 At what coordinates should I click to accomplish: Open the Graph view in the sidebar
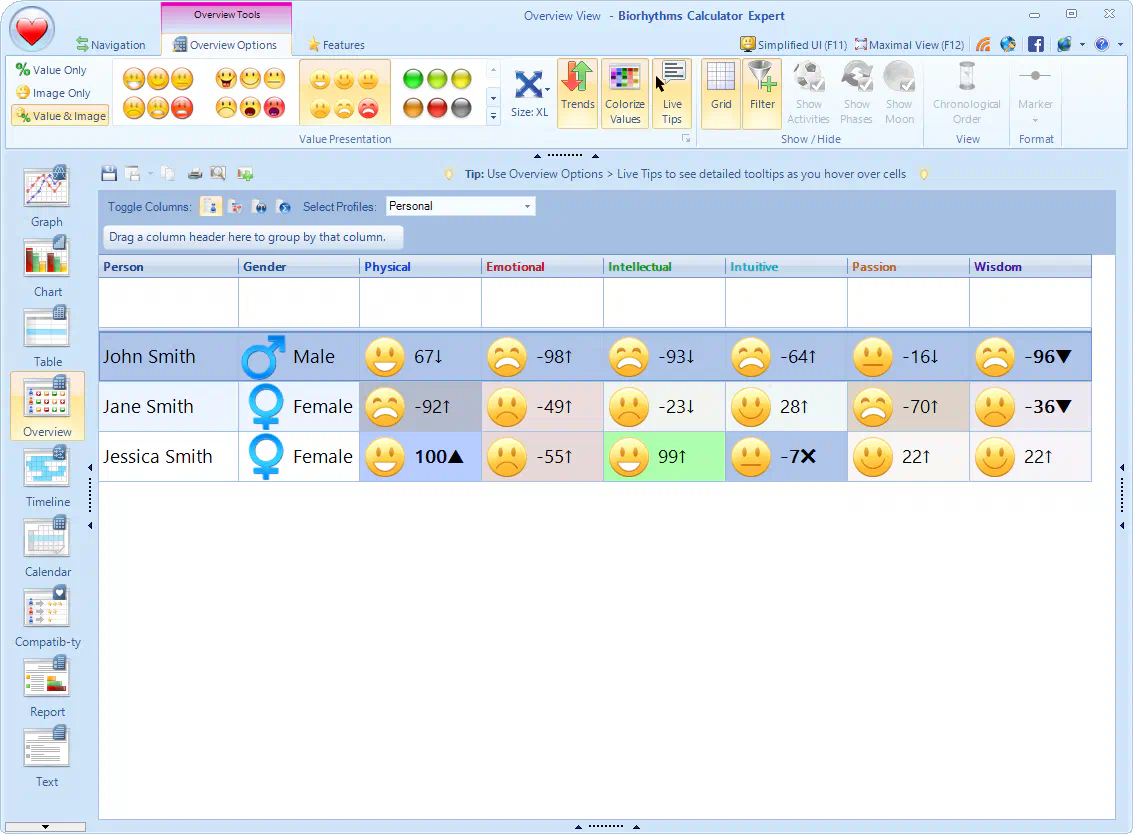[47, 197]
